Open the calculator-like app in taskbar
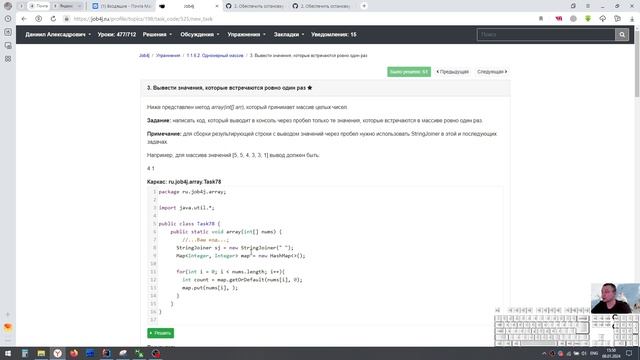 (x=24, y=353)
